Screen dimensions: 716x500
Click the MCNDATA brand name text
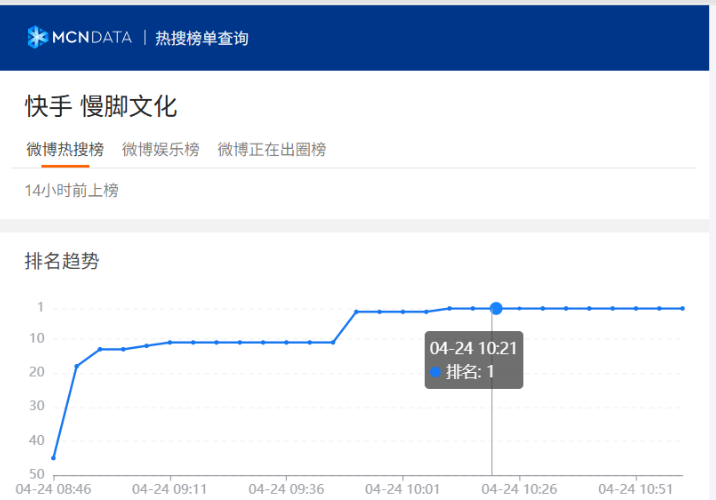[91, 38]
